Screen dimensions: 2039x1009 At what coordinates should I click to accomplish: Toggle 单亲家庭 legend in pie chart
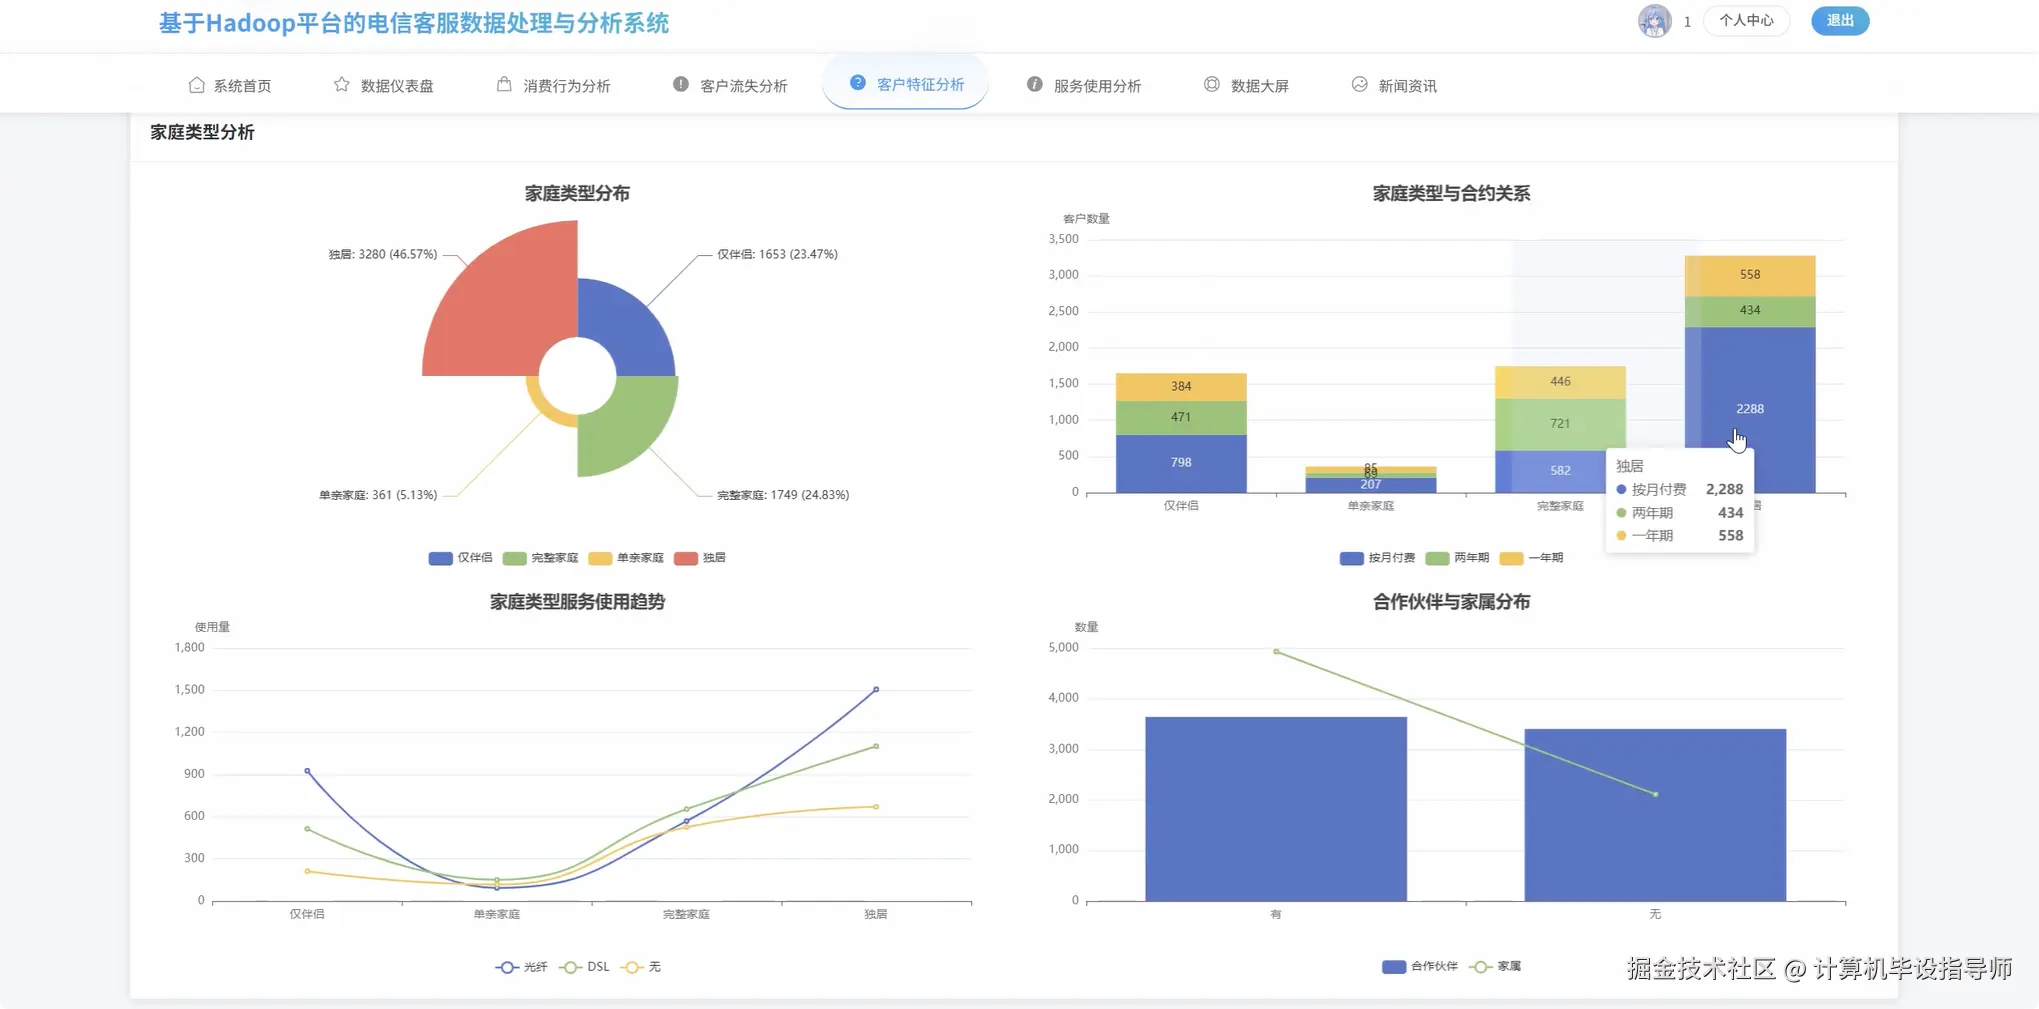(627, 558)
